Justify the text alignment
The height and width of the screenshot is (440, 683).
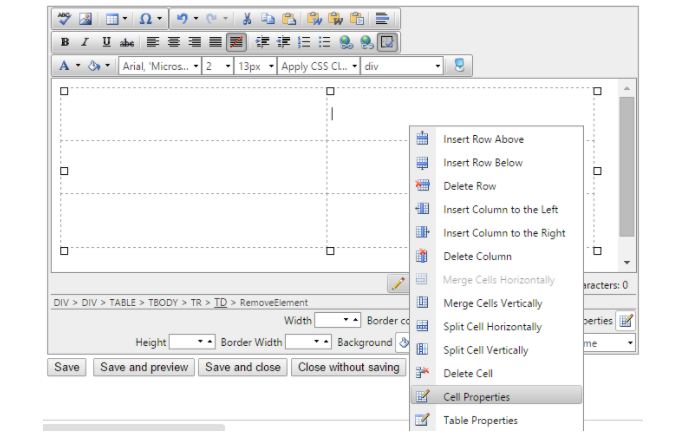pos(215,42)
